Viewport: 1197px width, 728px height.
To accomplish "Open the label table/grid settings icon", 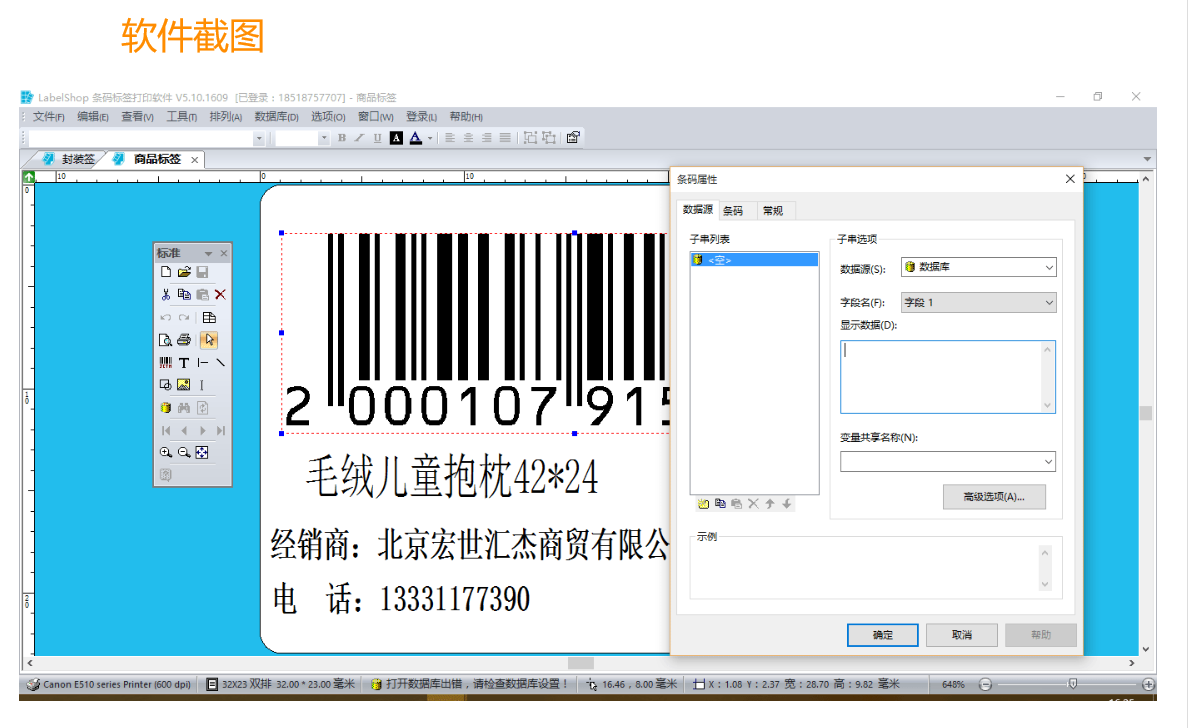I will [209, 317].
